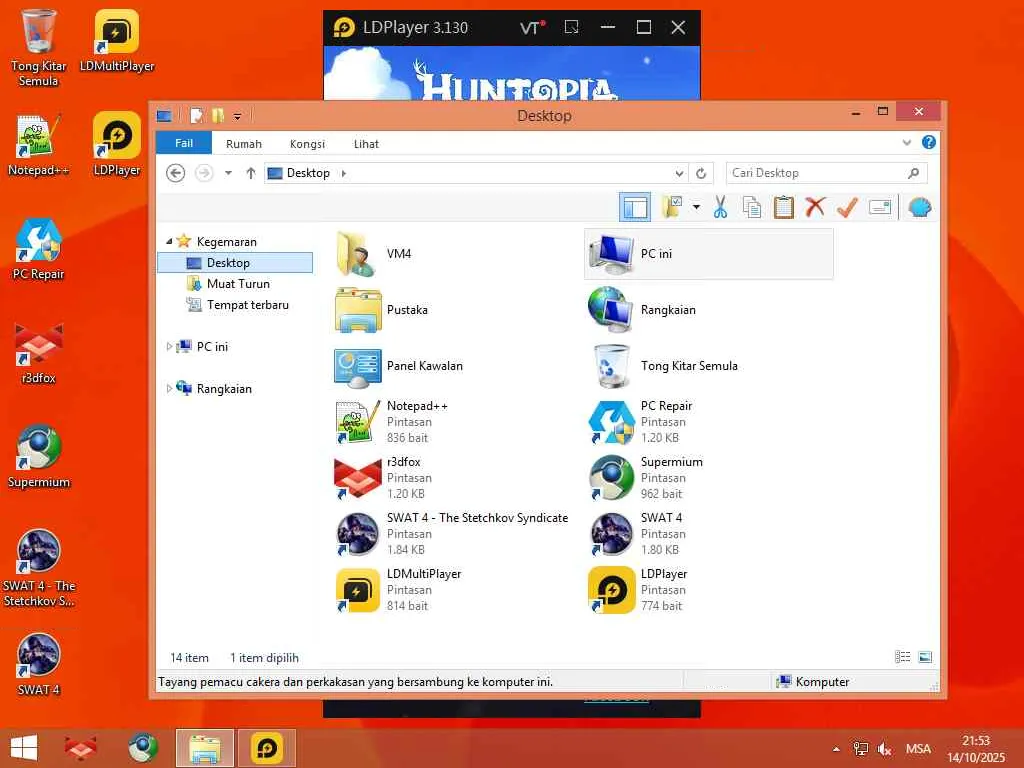Open the Rumah ribbon tab

pyautogui.click(x=244, y=144)
